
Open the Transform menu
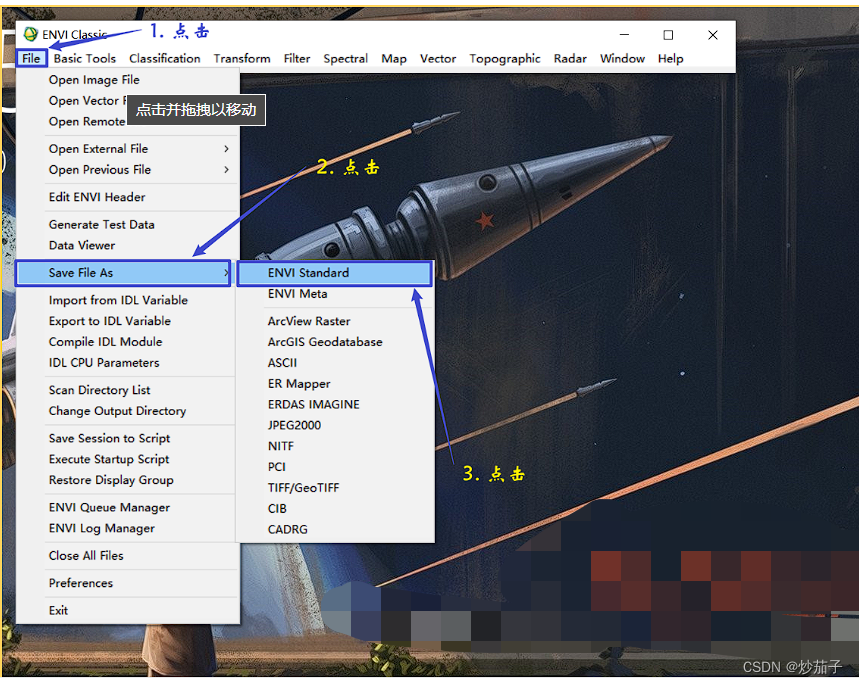[x=242, y=59]
